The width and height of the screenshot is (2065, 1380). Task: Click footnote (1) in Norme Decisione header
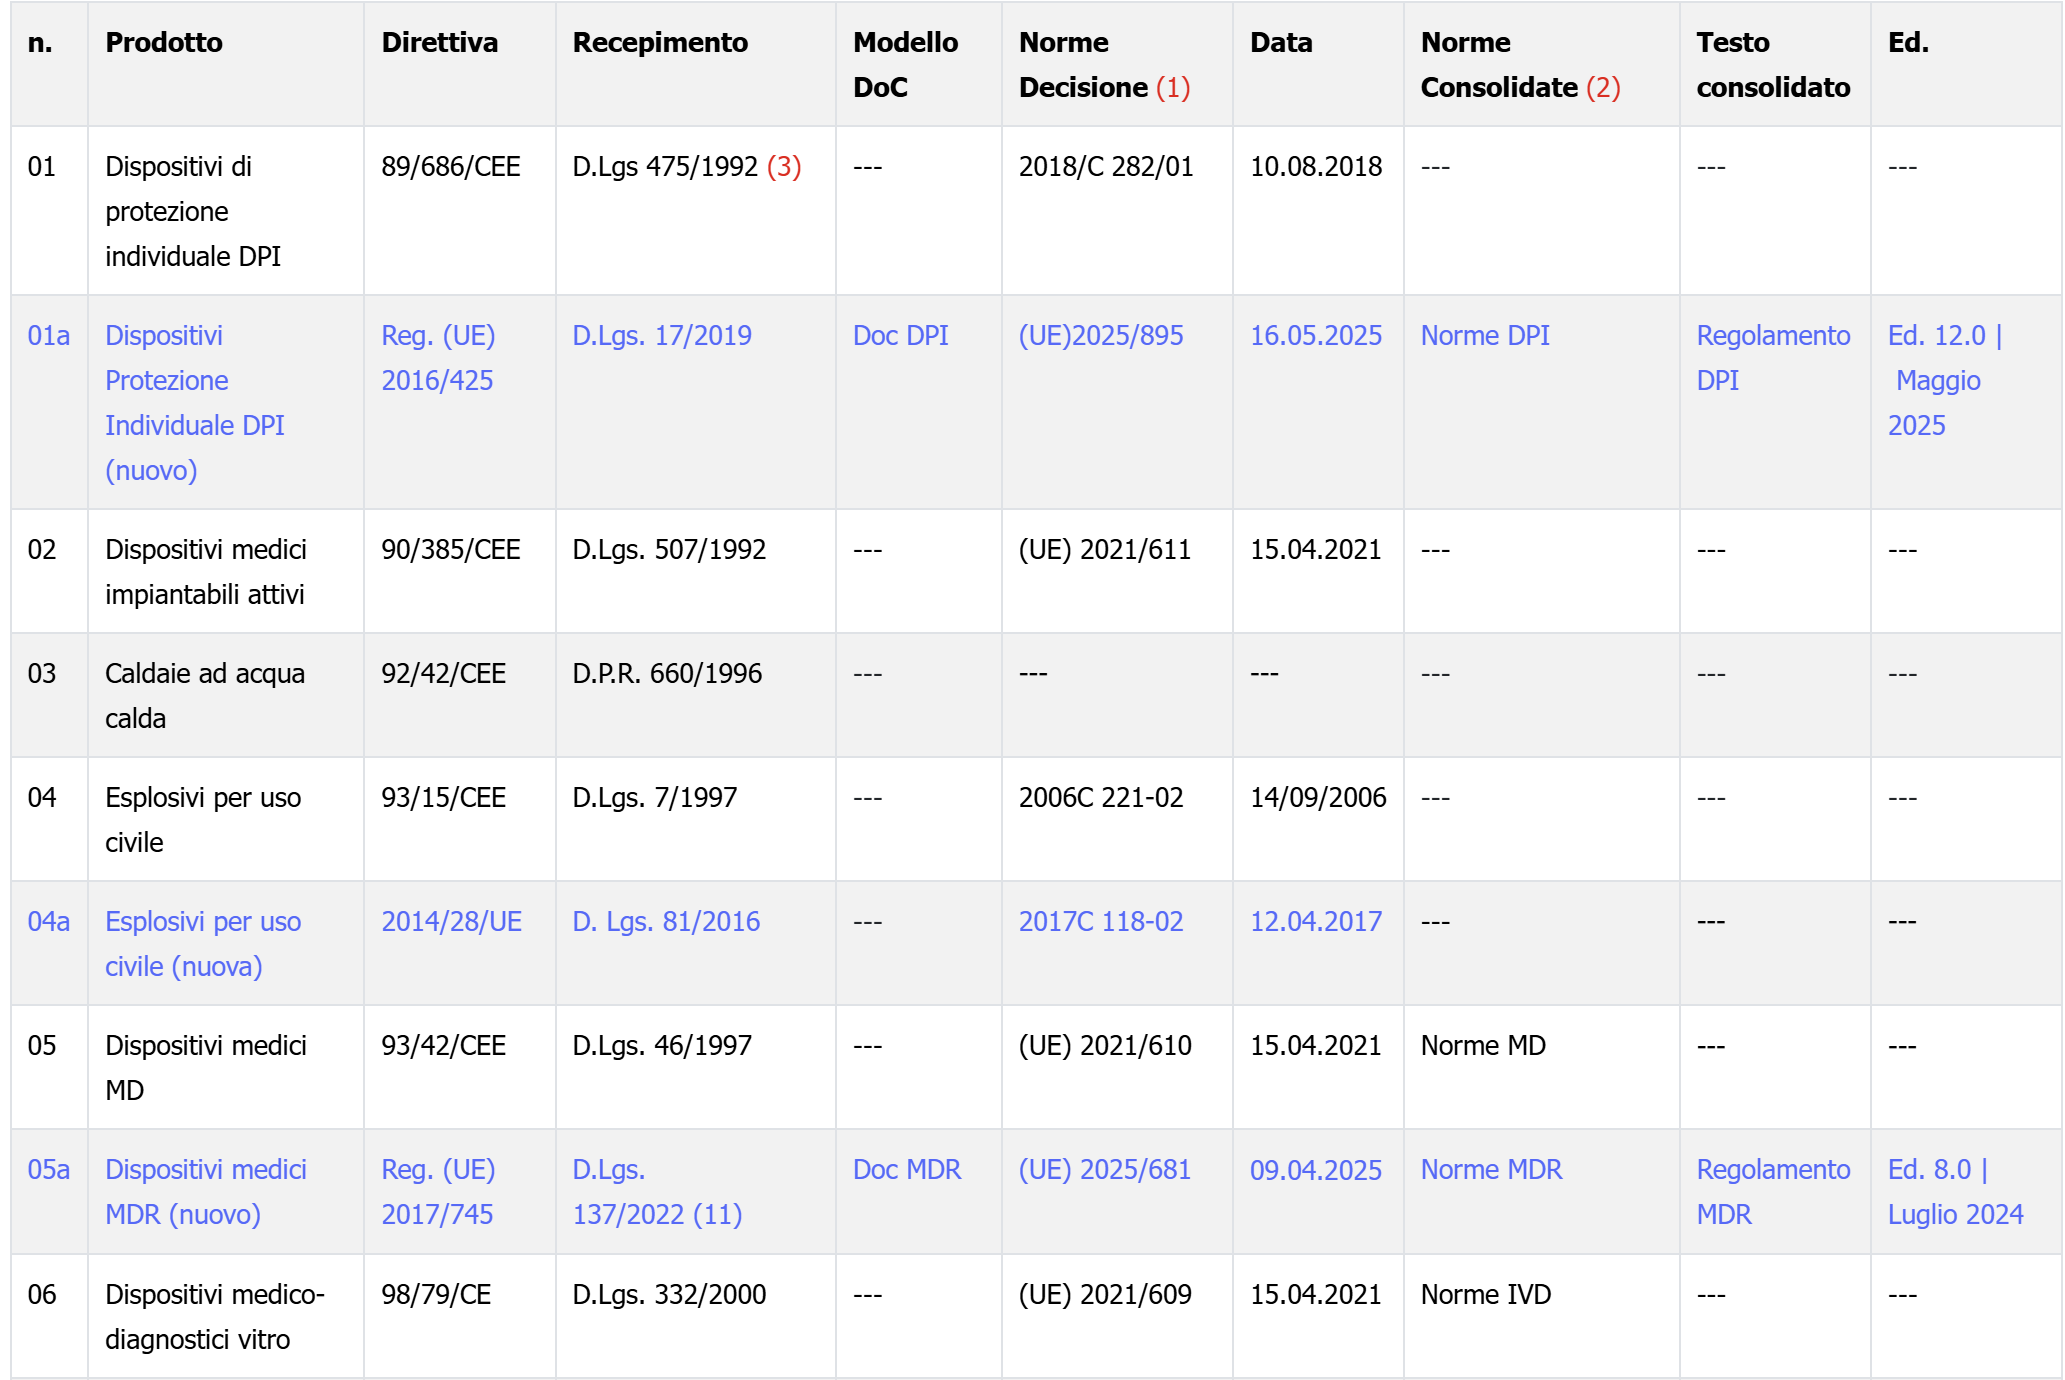1173,88
